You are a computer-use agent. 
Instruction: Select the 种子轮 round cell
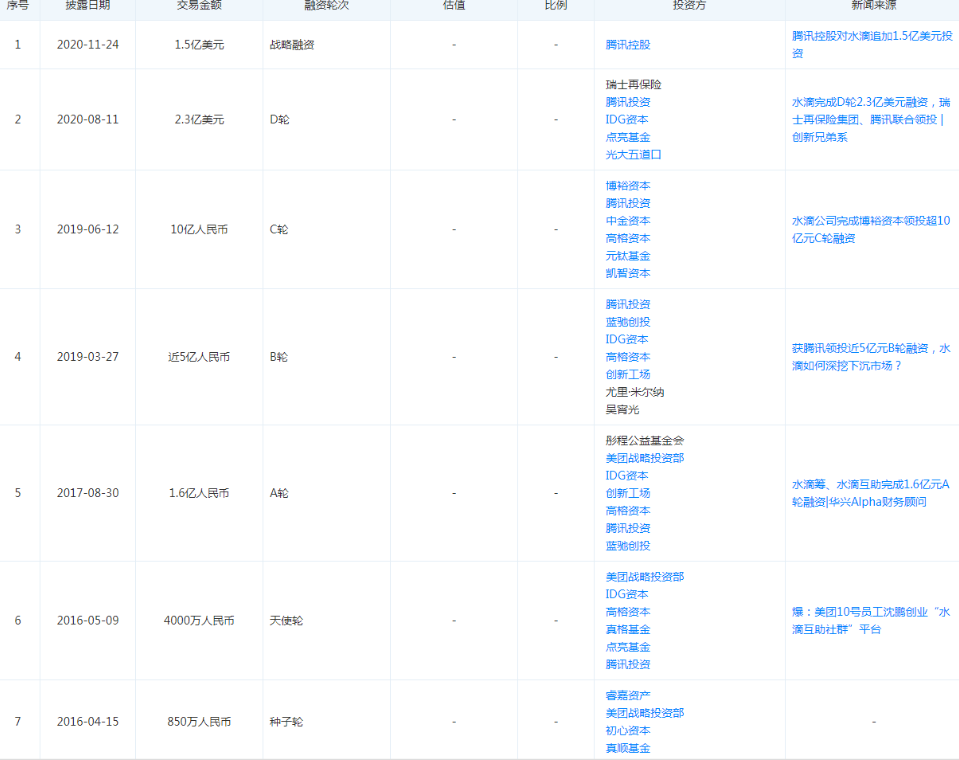(286, 722)
